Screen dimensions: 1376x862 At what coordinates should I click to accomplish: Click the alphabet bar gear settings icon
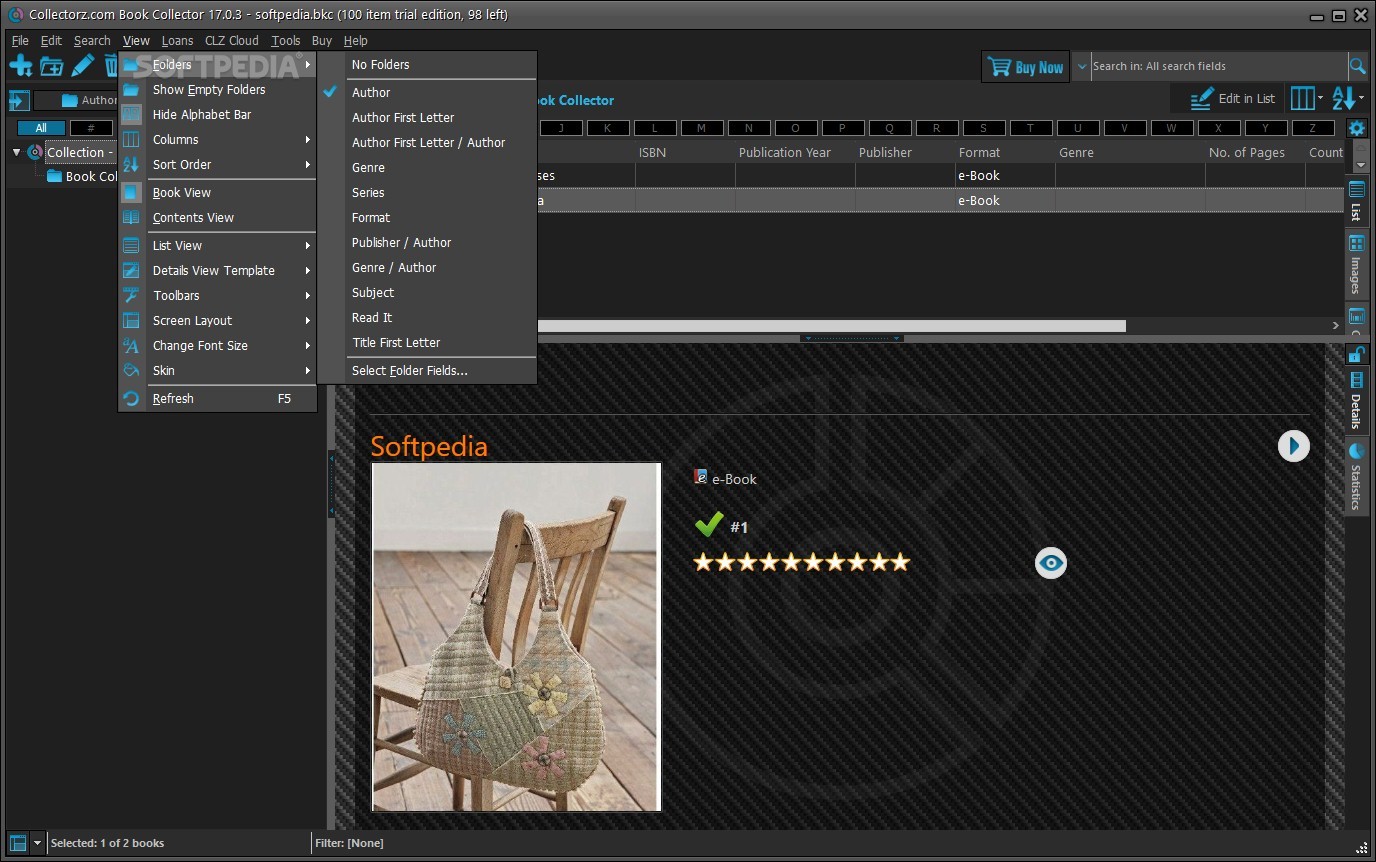(x=1357, y=128)
